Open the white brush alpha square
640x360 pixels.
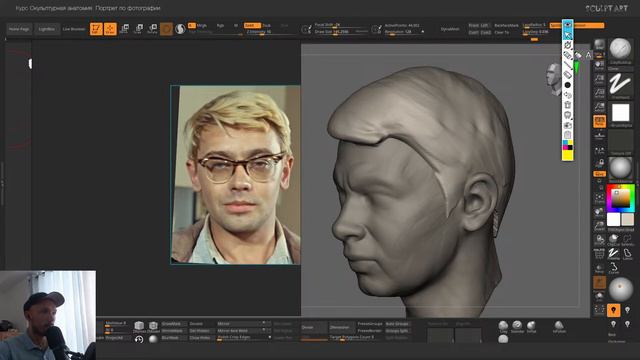620,113
